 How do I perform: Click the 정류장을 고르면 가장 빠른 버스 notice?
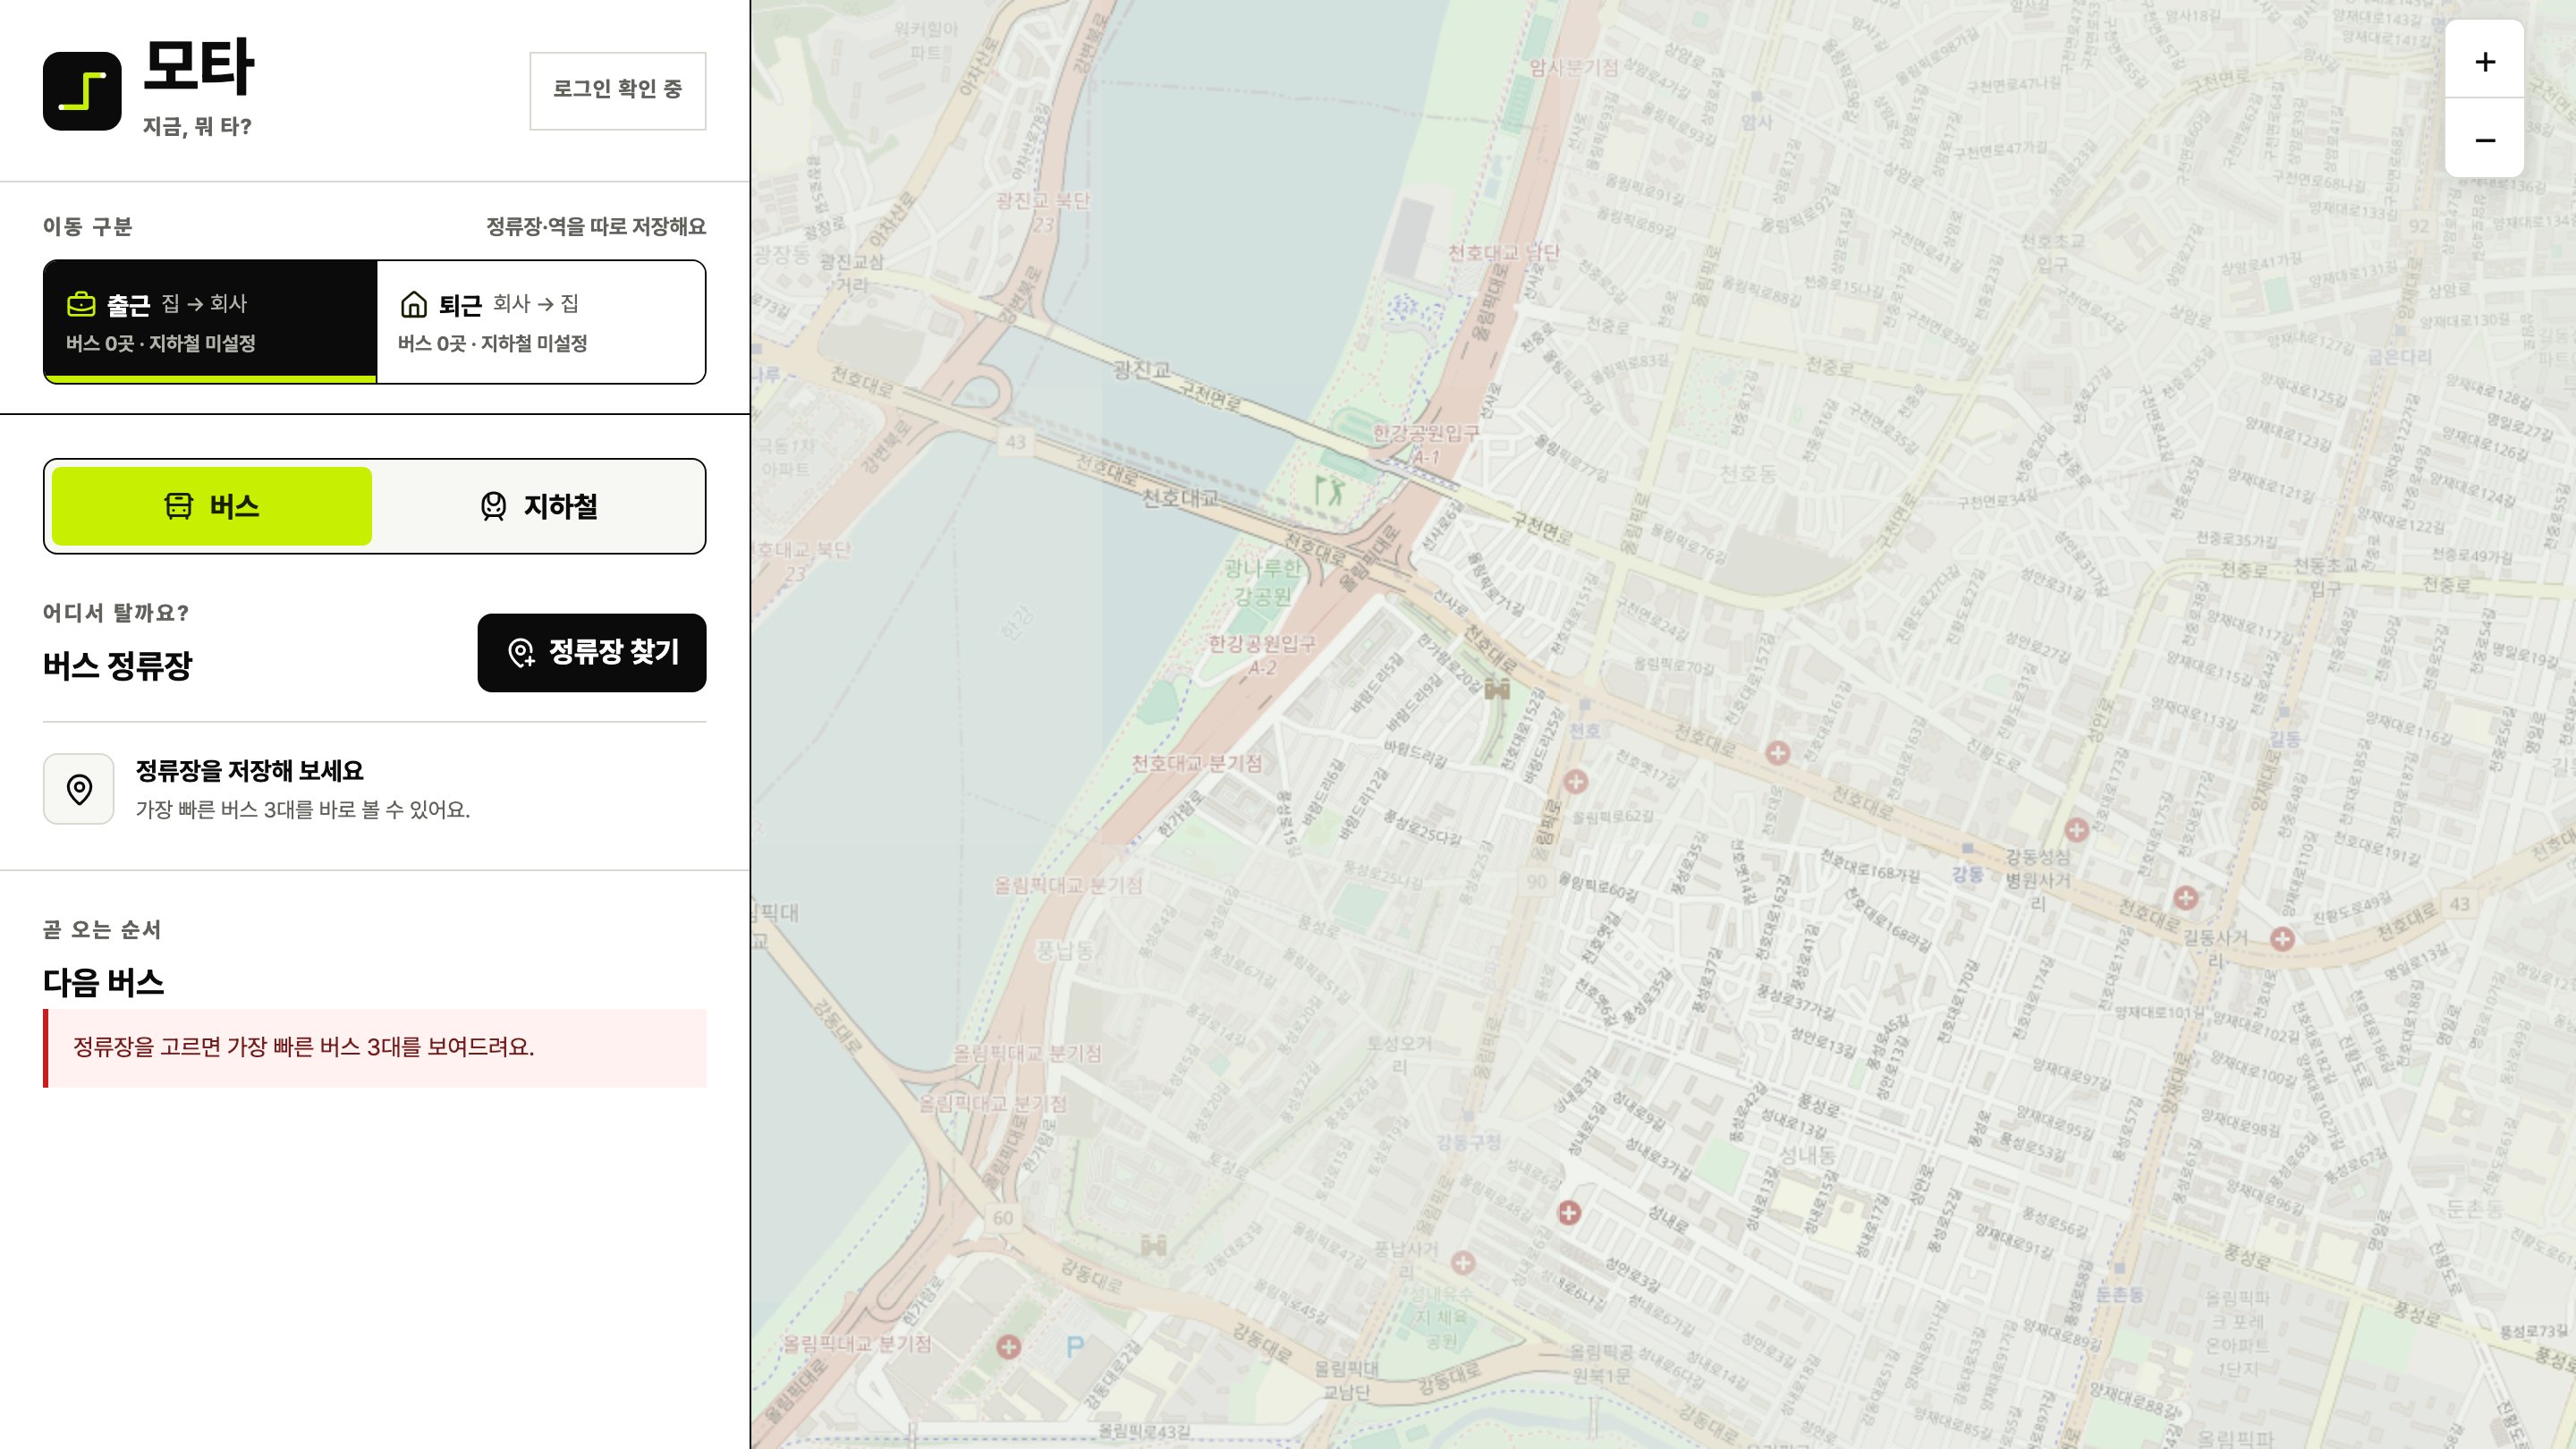coord(375,1048)
